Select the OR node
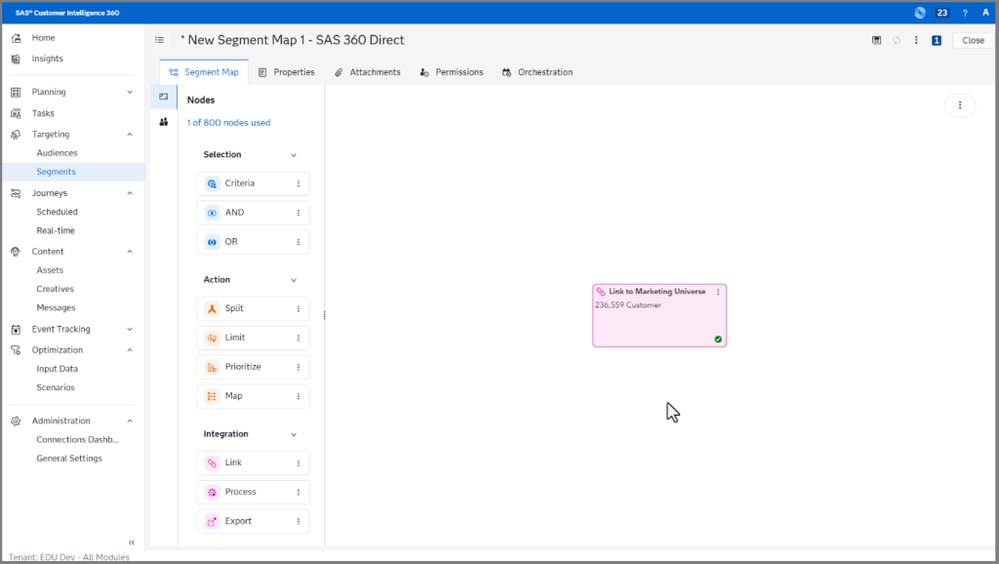This screenshot has width=999, height=564. (x=253, y=242)
